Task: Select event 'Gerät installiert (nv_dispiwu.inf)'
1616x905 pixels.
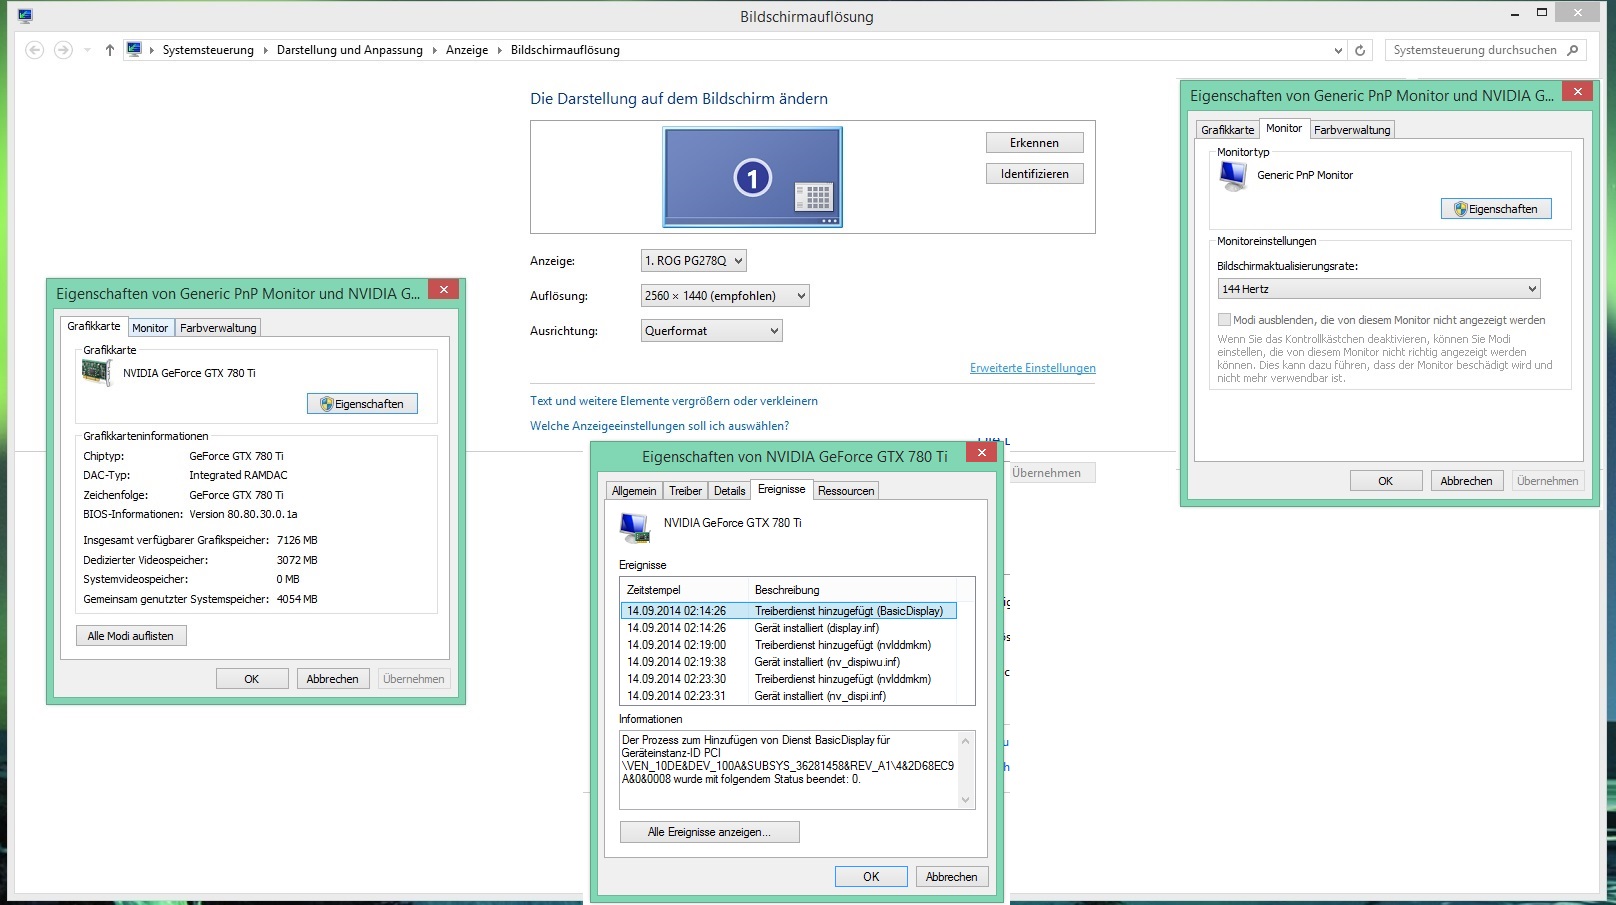Action: click(x=788, y=662)
